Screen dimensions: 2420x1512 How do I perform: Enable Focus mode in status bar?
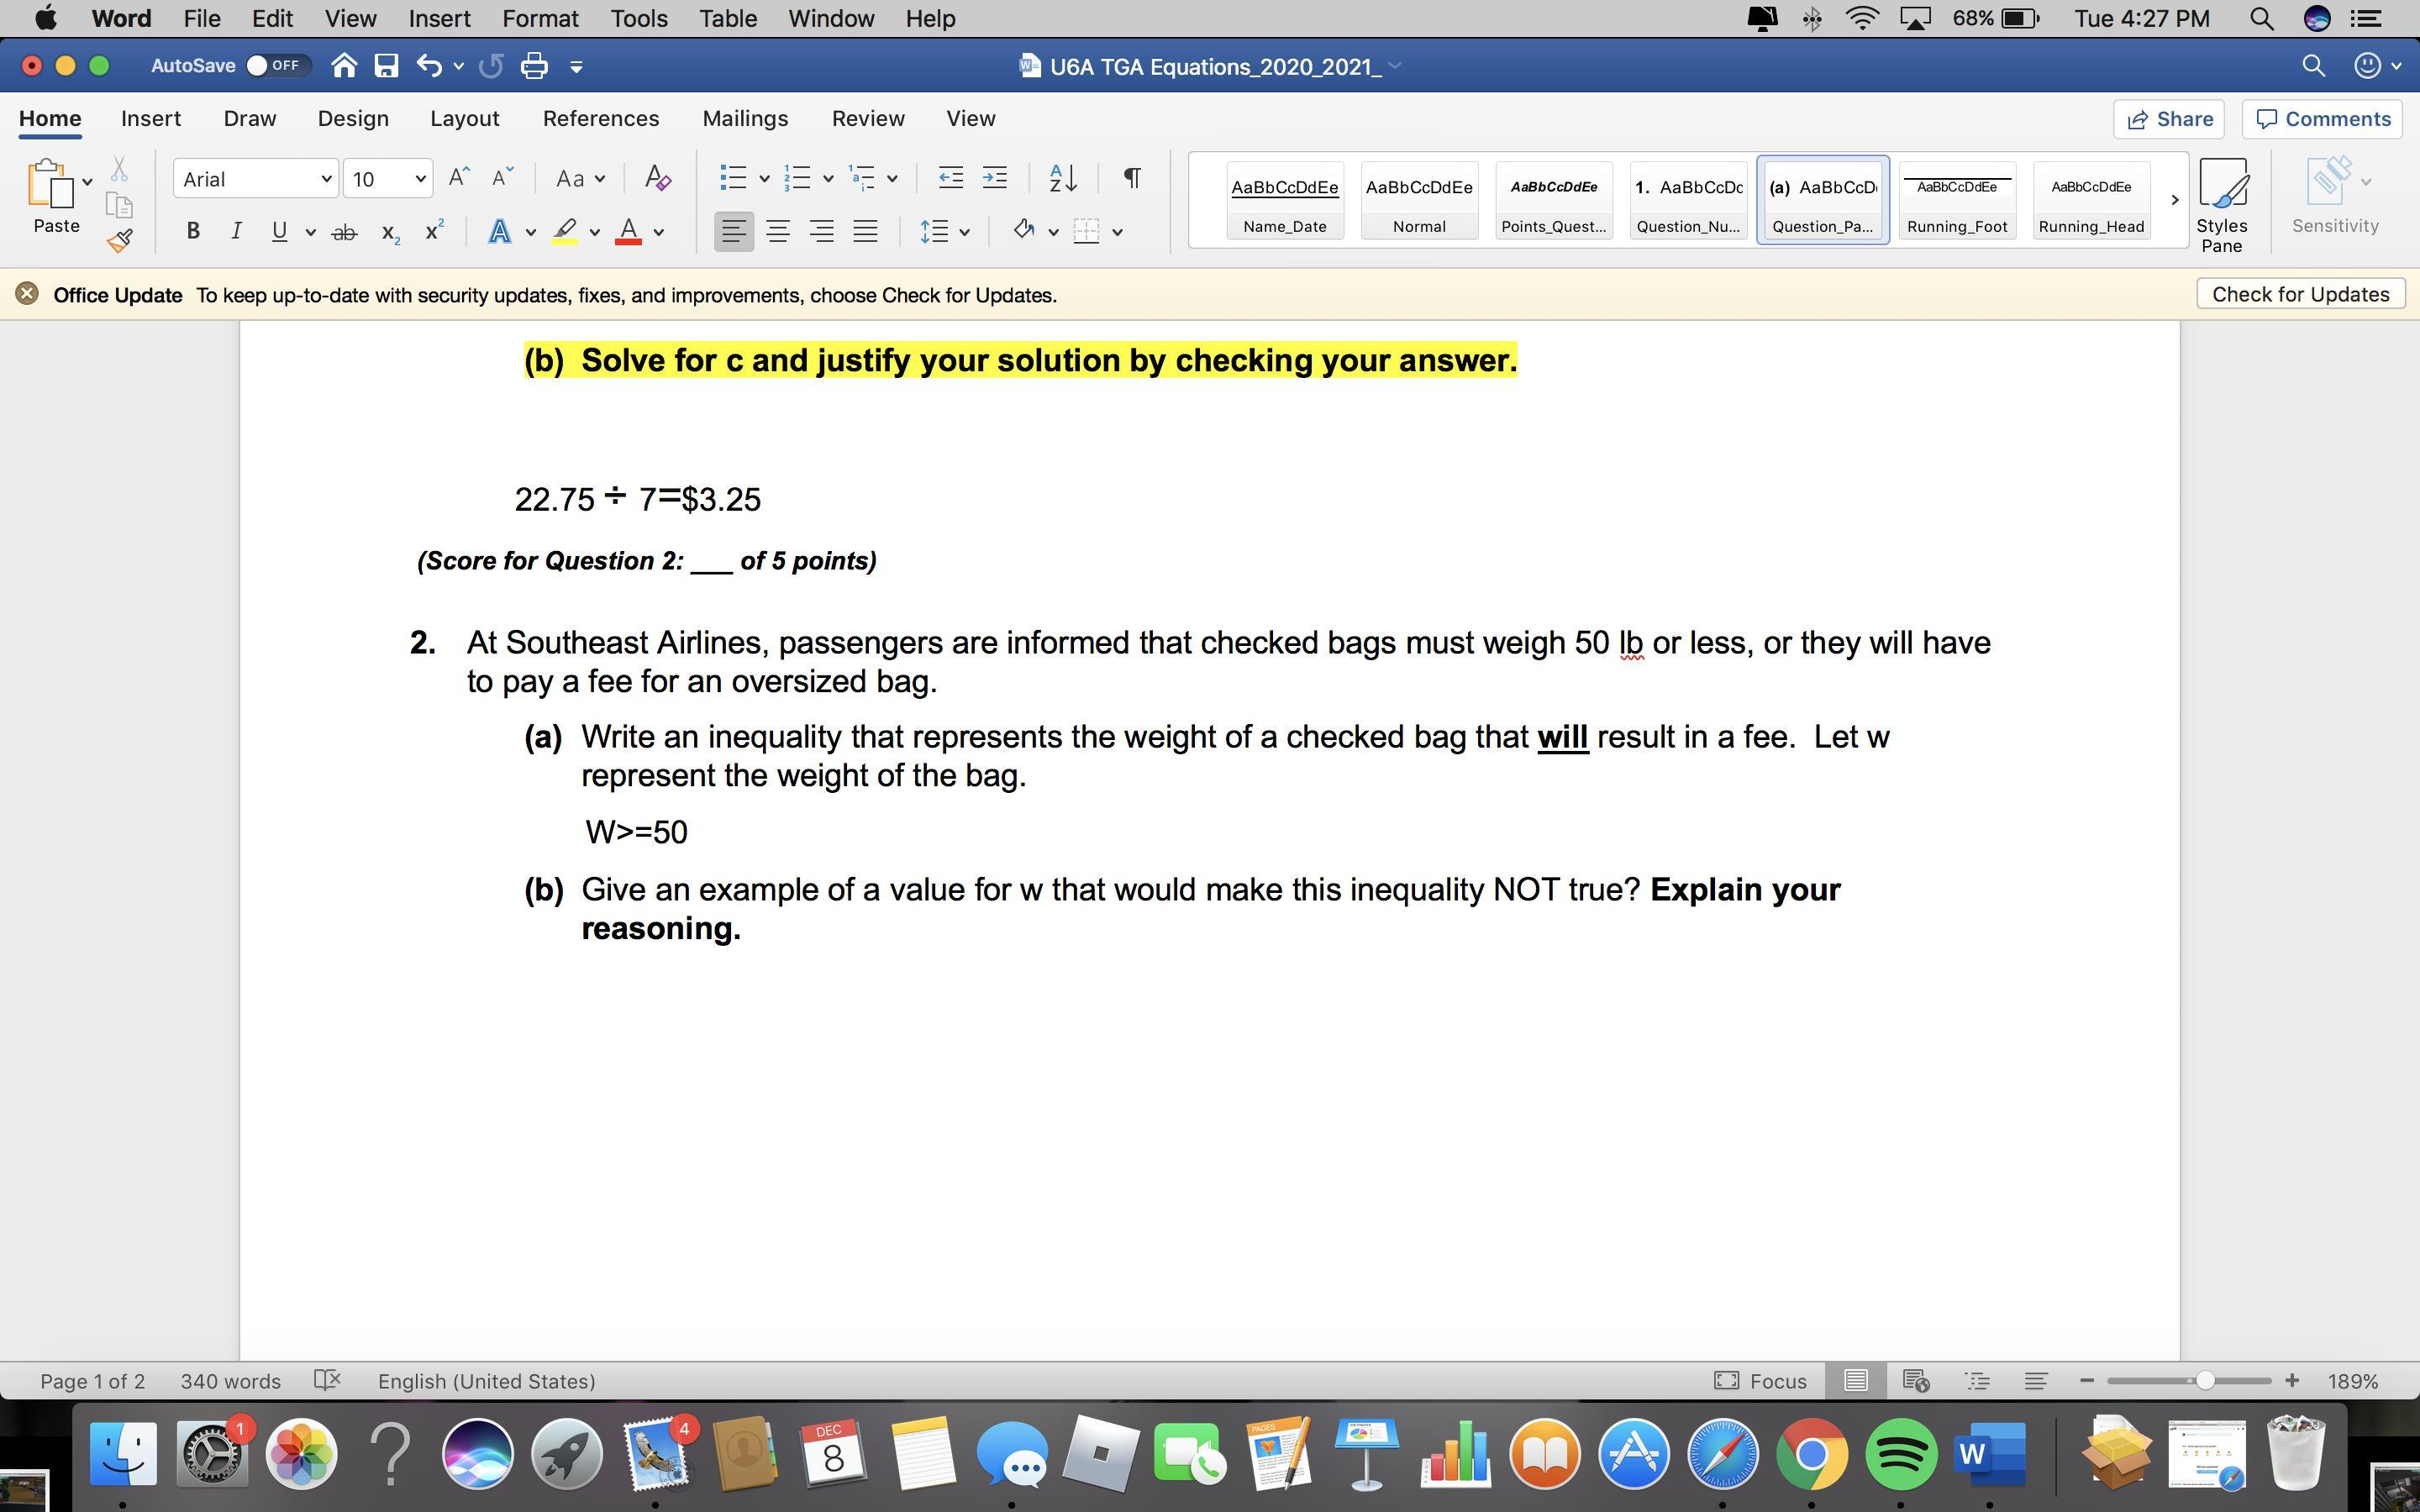click(1761, 1381)
